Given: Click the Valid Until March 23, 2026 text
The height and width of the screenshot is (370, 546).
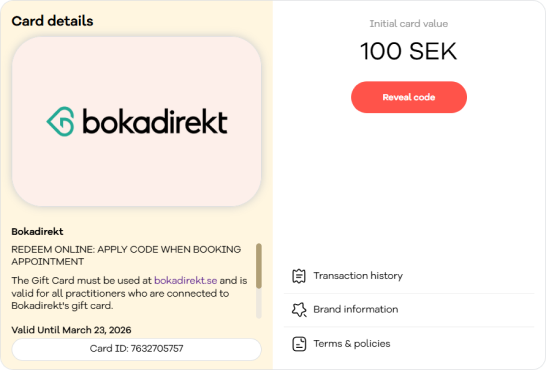Looking at the screenshot, I should (71, 330).
